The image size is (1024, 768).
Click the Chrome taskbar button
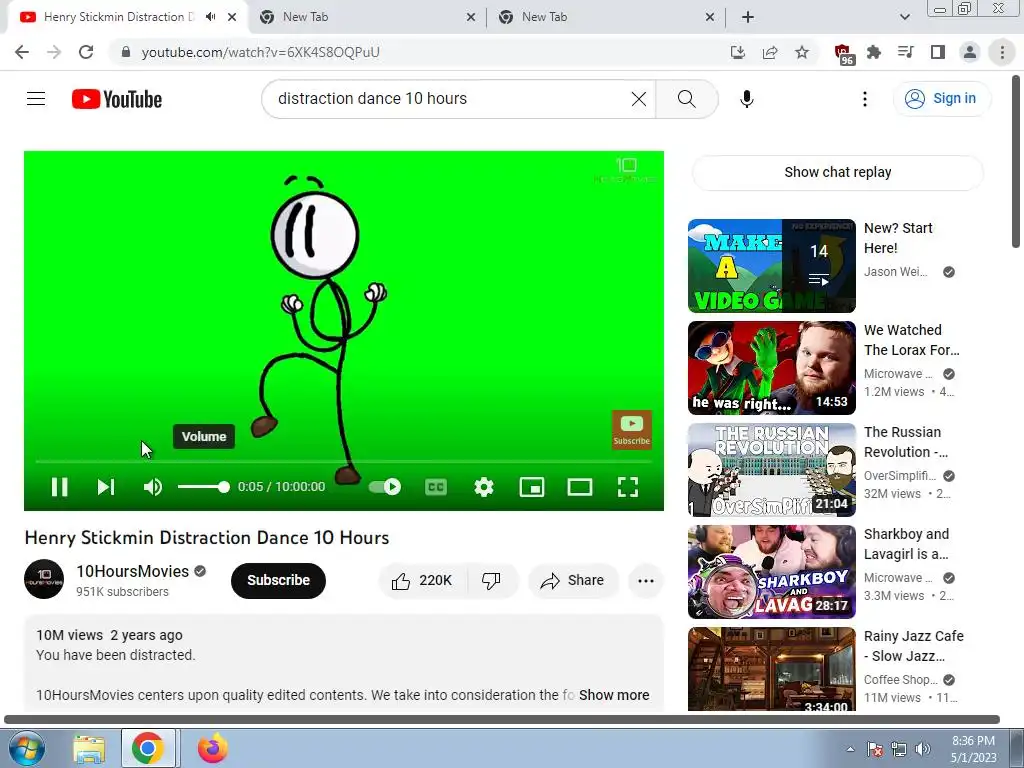148,748
